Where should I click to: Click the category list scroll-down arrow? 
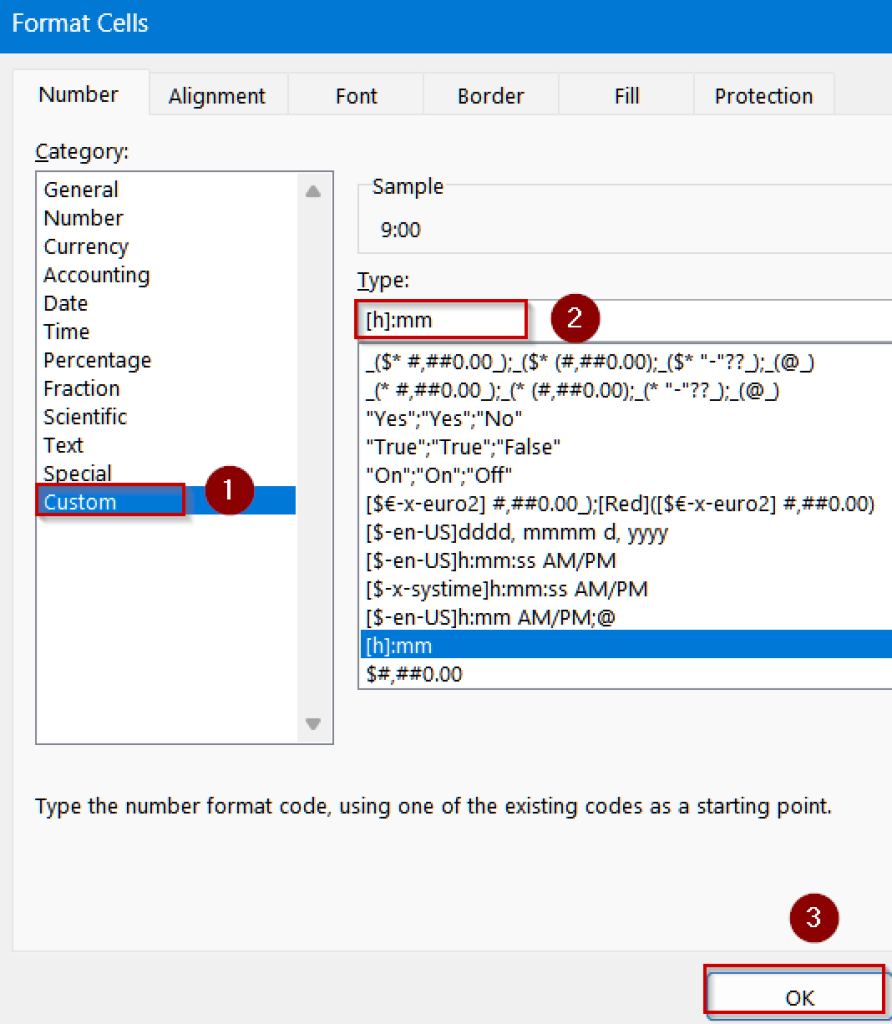(313, 724)
